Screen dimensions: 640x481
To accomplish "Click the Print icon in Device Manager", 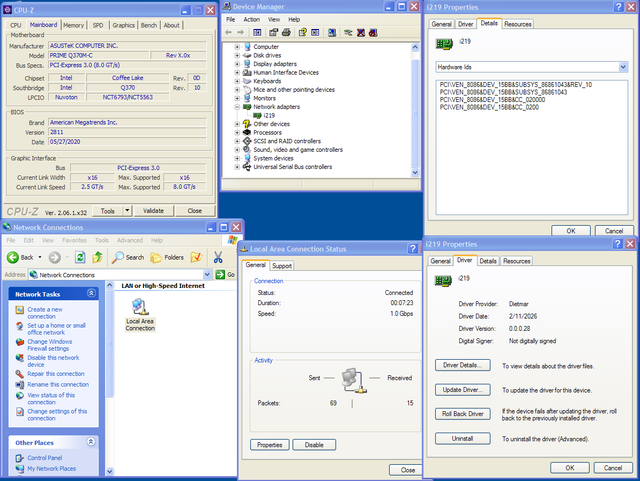I will point(286,33).
